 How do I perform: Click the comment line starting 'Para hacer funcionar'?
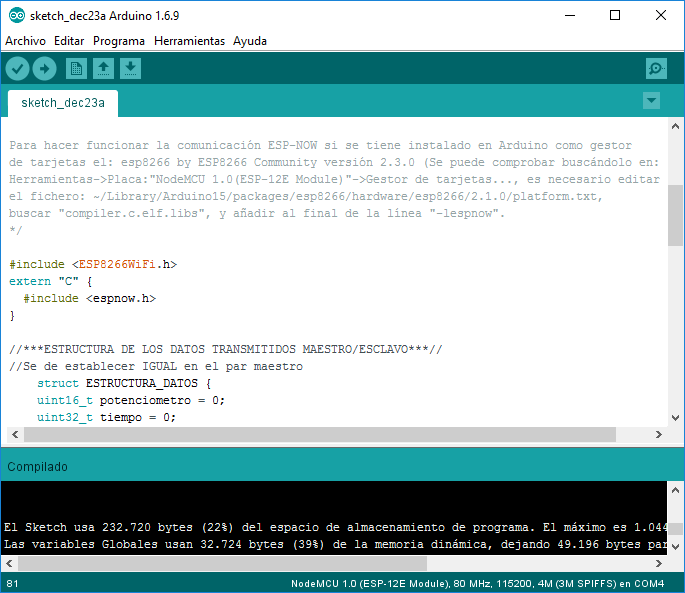tap(321, 145)
